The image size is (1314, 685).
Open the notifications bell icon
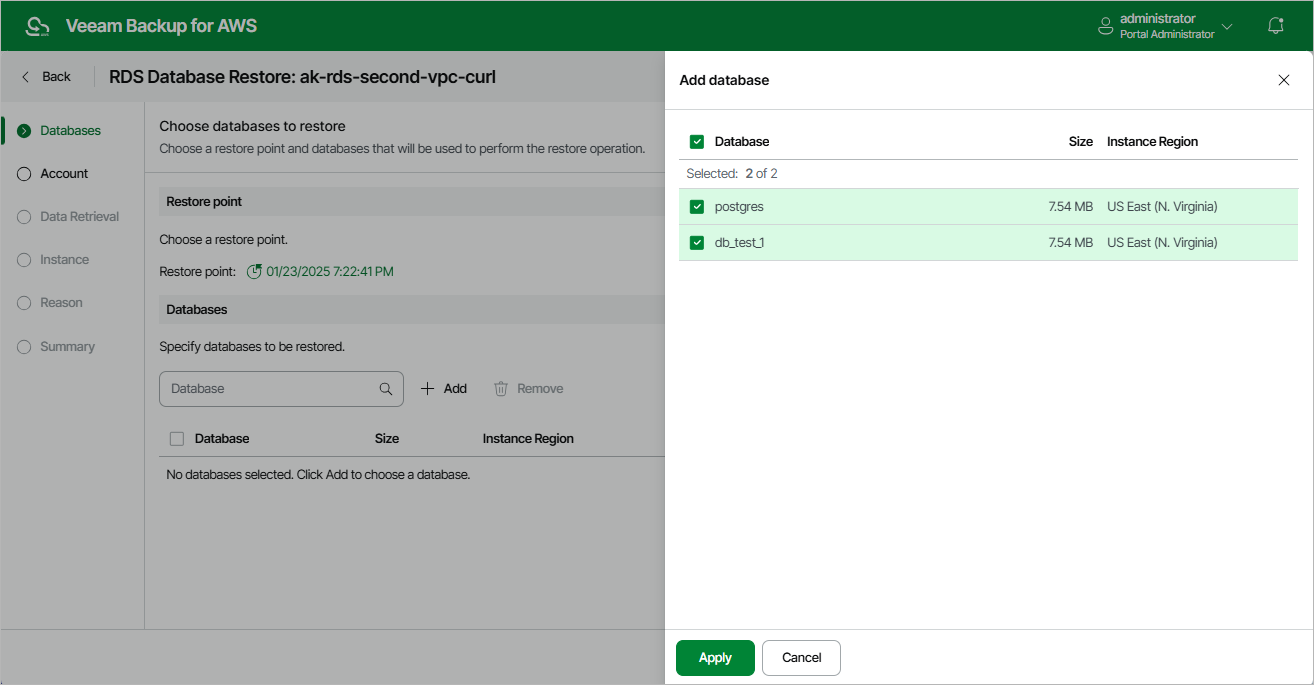tap(1275, 26)
